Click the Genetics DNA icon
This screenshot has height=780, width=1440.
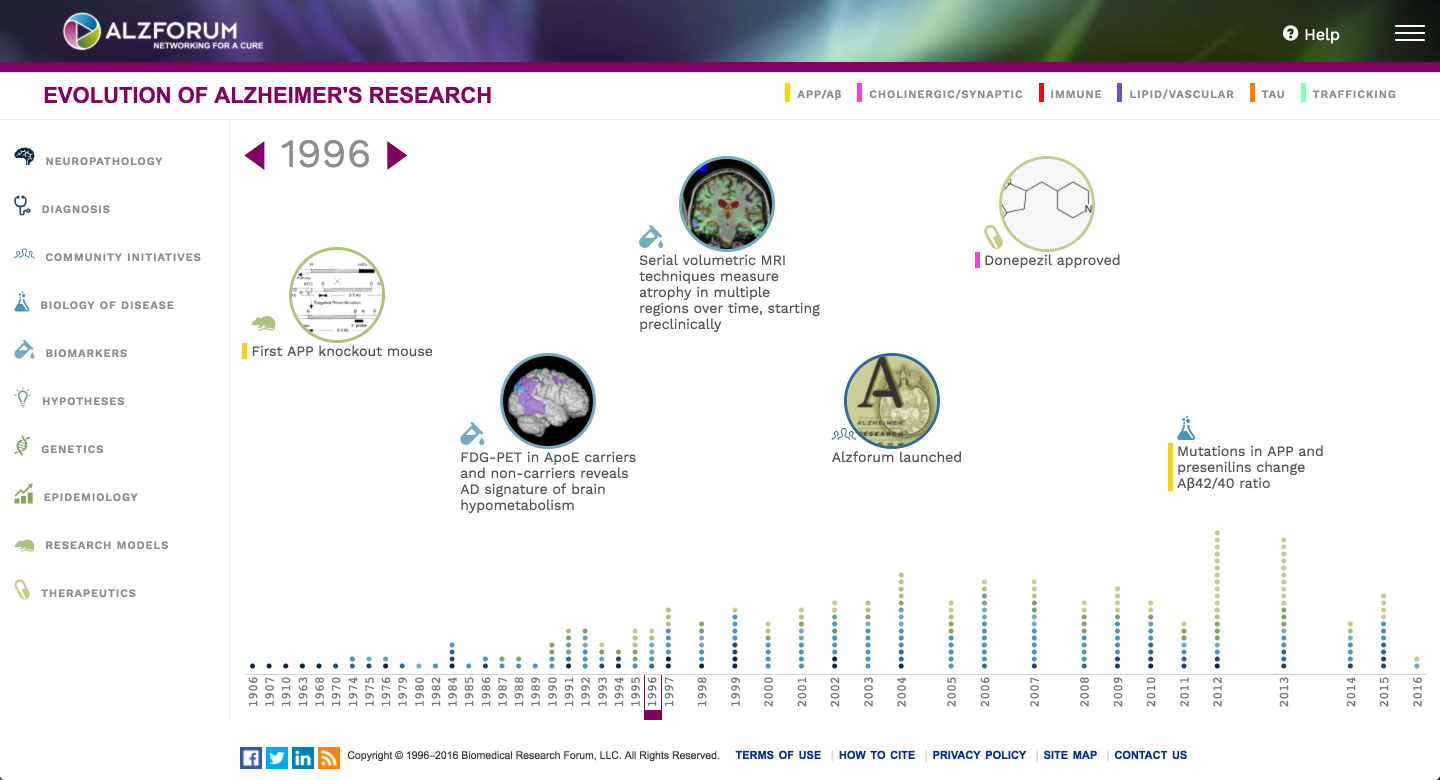click(x=22, y=446)
